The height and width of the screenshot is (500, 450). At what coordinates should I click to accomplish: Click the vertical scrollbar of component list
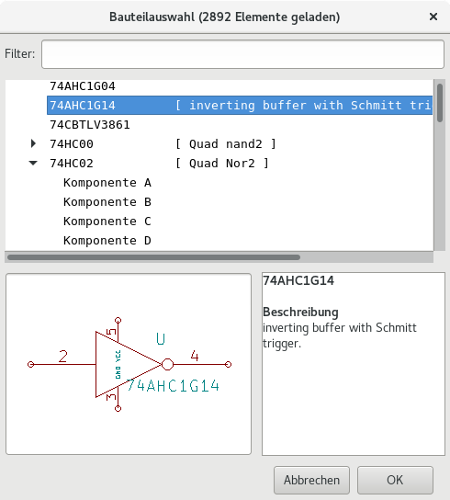[x=440, y=165]
